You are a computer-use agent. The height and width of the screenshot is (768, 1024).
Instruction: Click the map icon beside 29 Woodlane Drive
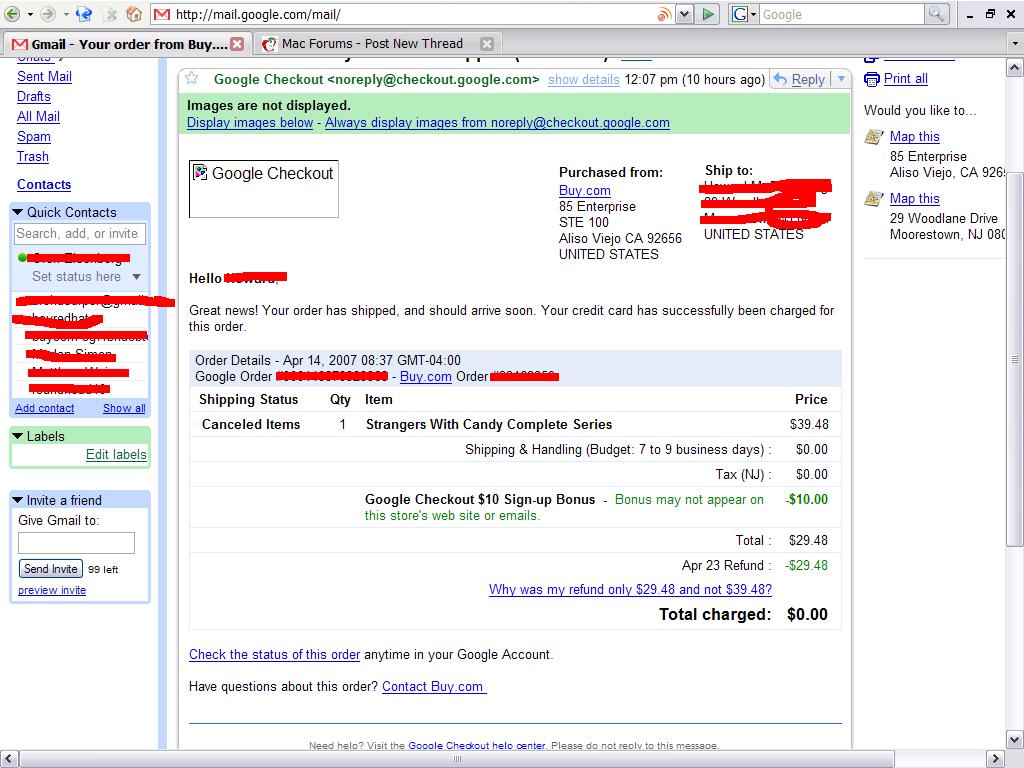[x=874, y=199]
